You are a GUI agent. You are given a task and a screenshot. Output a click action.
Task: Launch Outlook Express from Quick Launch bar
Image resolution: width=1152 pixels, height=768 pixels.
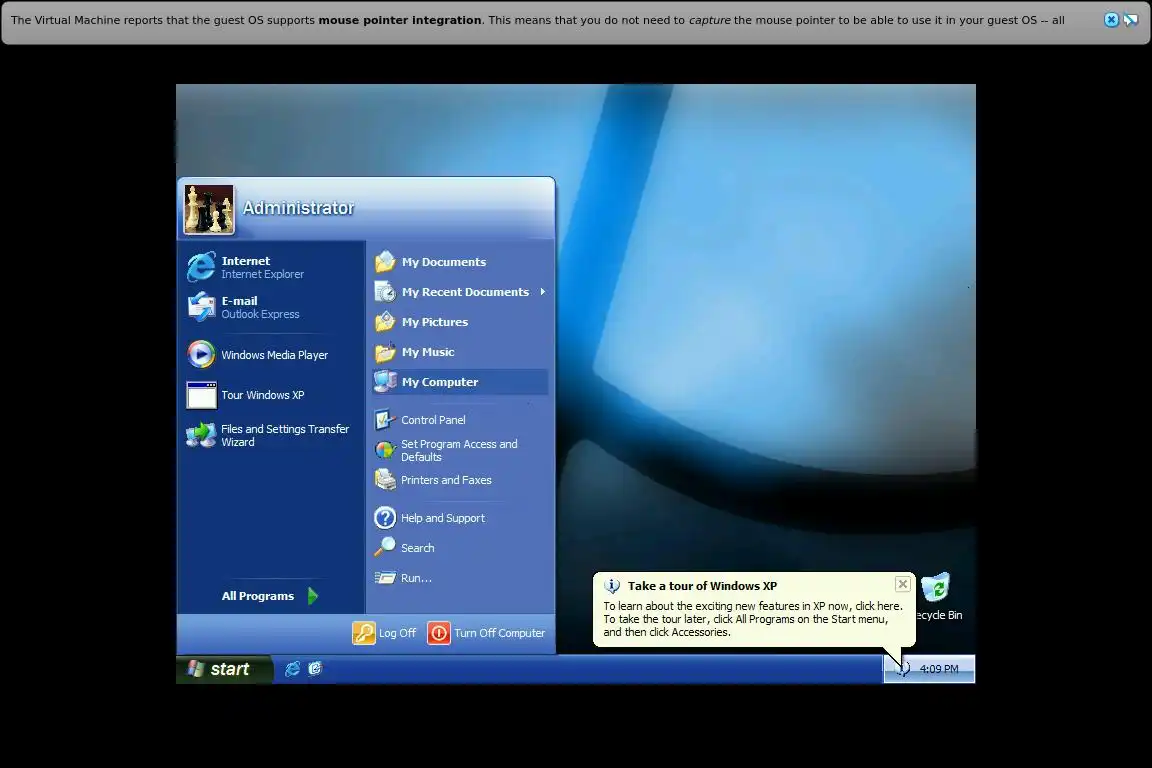click(x=315, y=669)
